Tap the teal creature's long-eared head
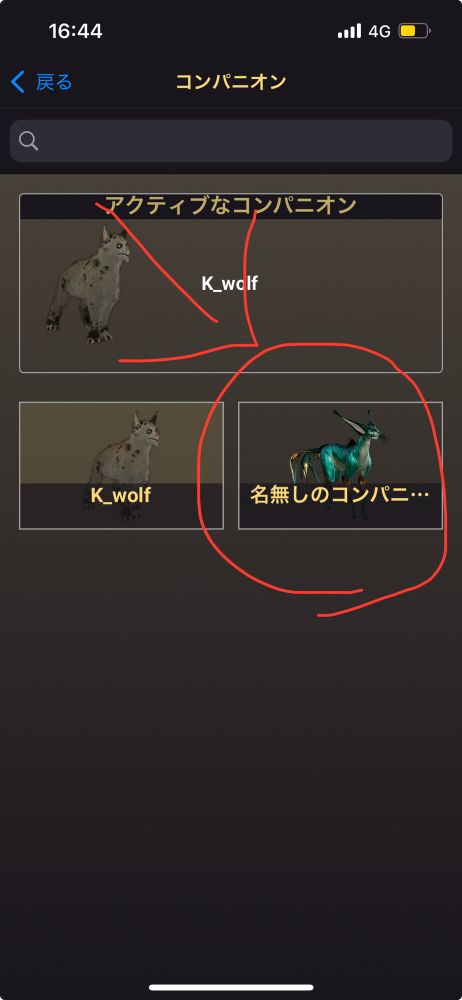The height and width of the screenshot is (1000, 462). pyautogui.click(x=361, y=427)
